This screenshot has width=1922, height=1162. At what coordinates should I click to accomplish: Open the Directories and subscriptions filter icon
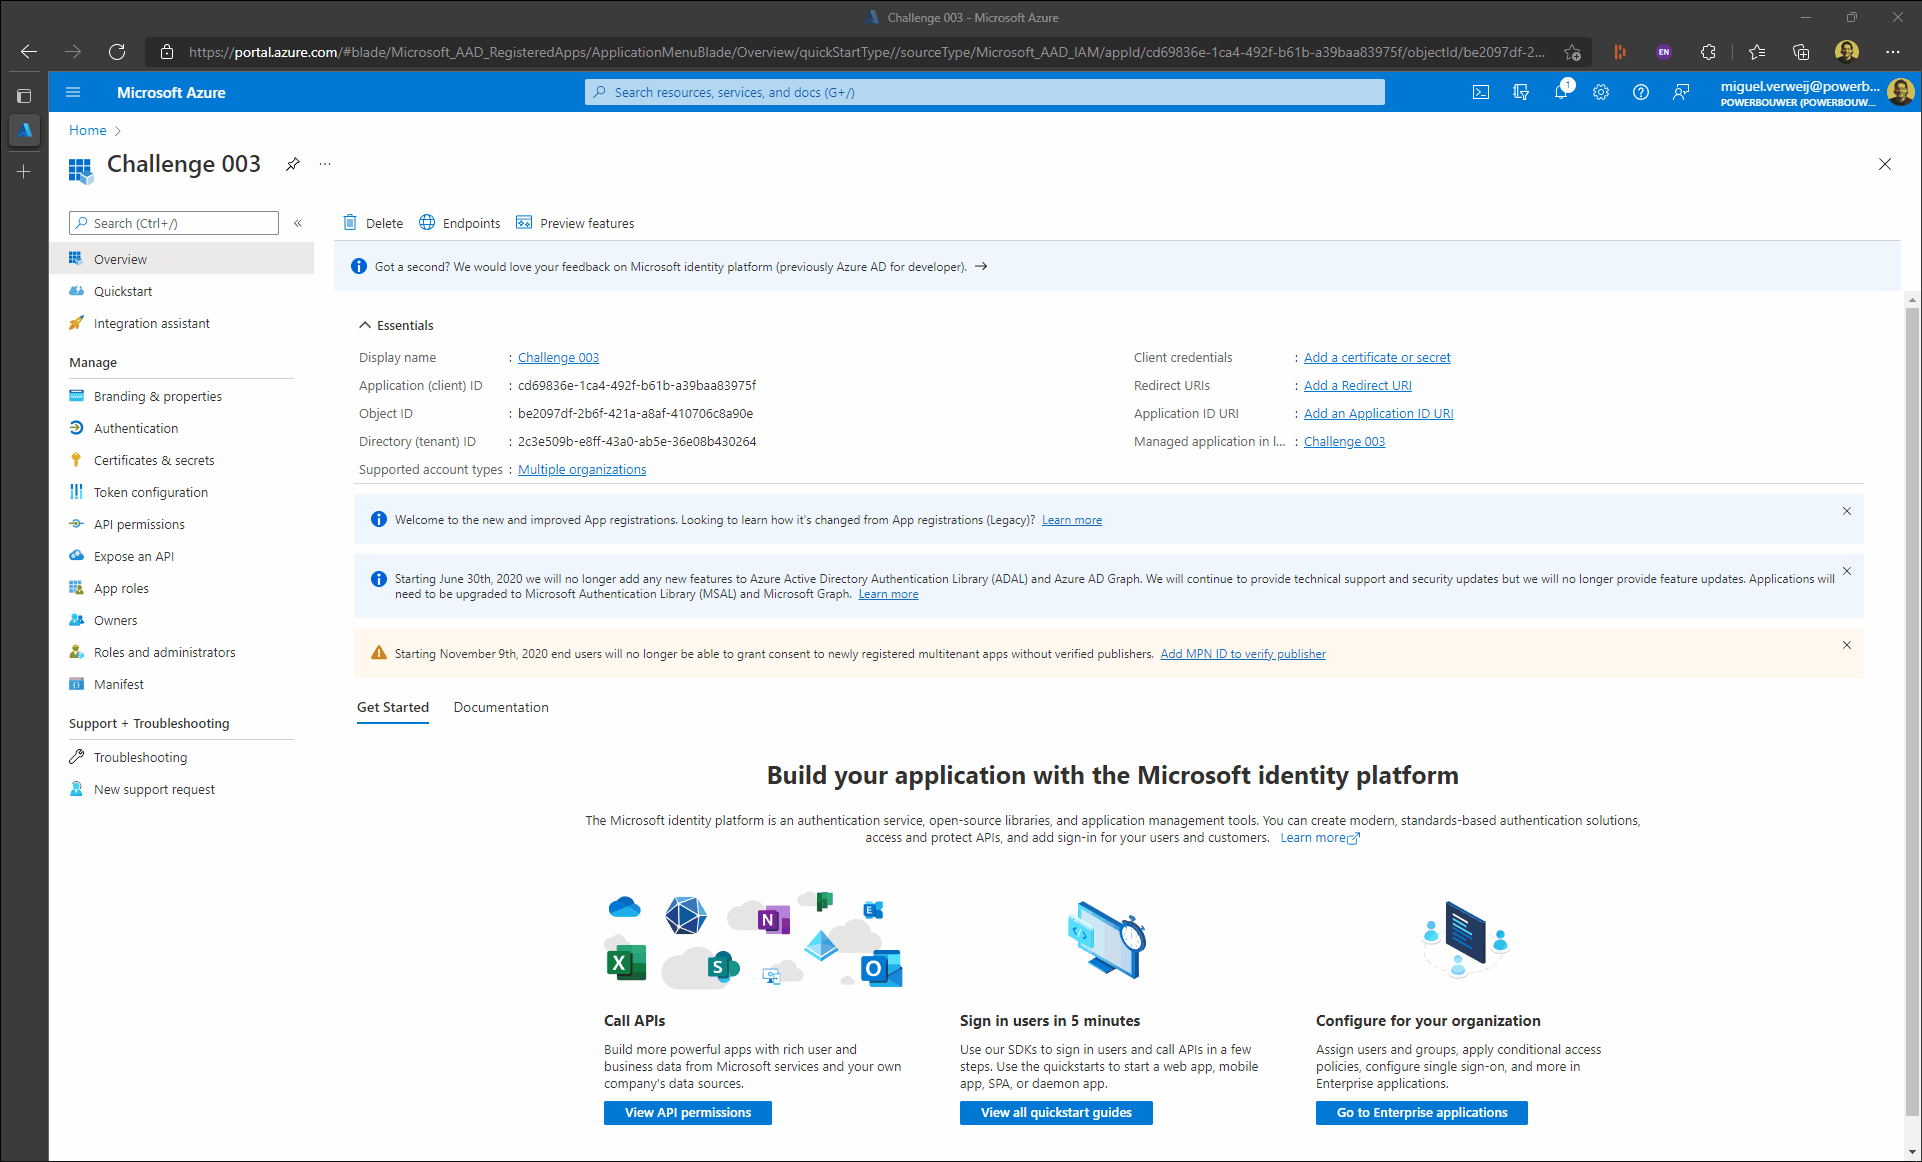1521,92
